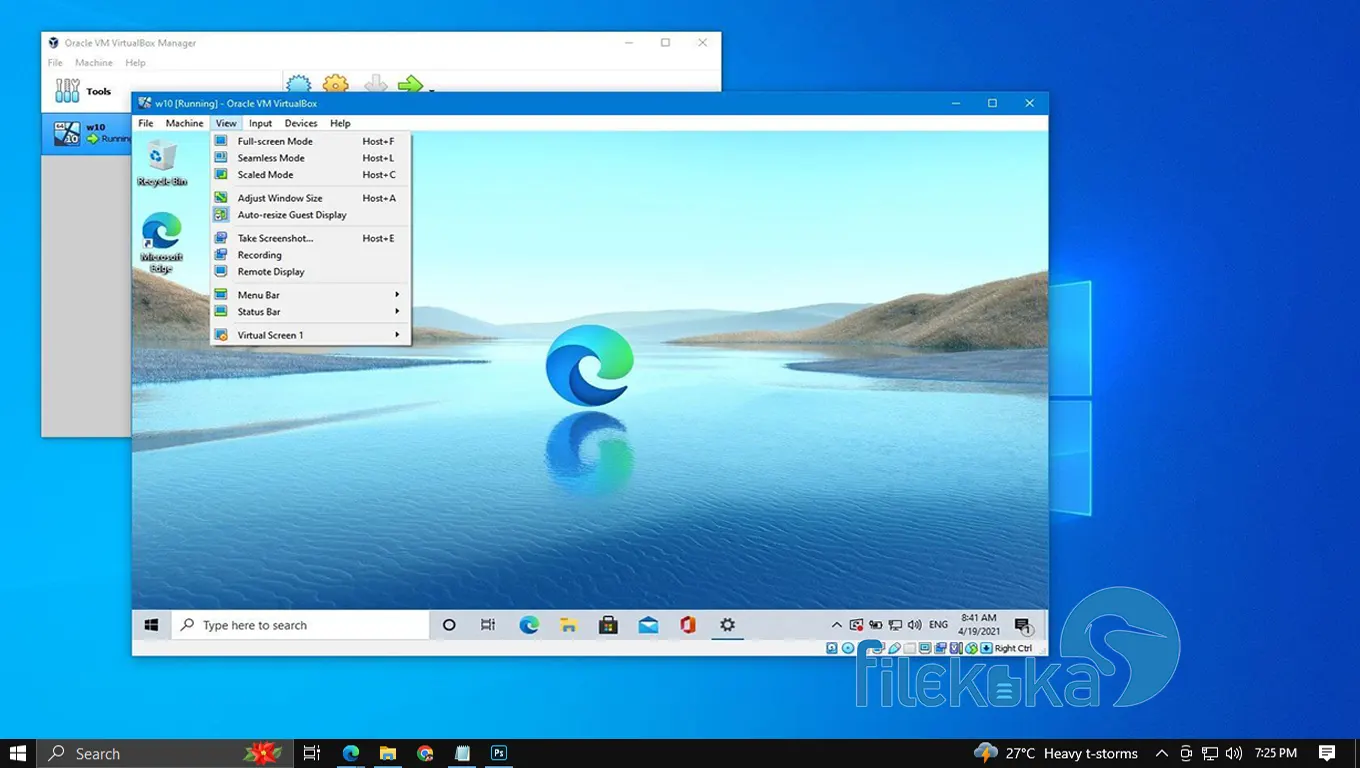Viewport: 1360px width, 768px height.
Task: Expand the Status Bar submenu
Action: (310, 312)
